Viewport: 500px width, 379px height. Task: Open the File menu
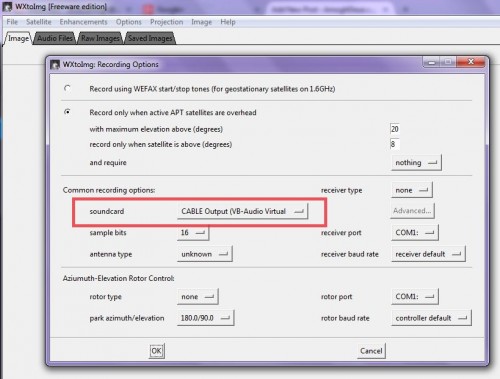click(12, 22)
